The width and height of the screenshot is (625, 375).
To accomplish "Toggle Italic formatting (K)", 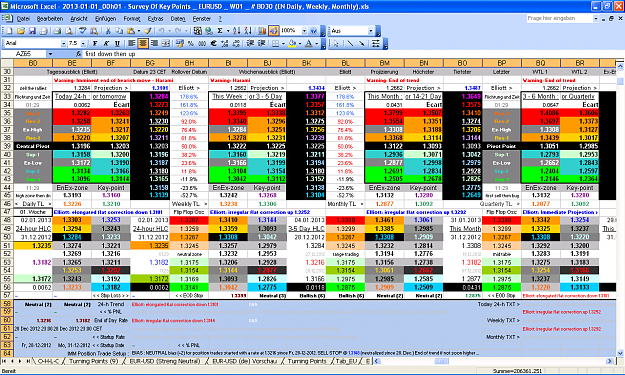I will point(106,43).
